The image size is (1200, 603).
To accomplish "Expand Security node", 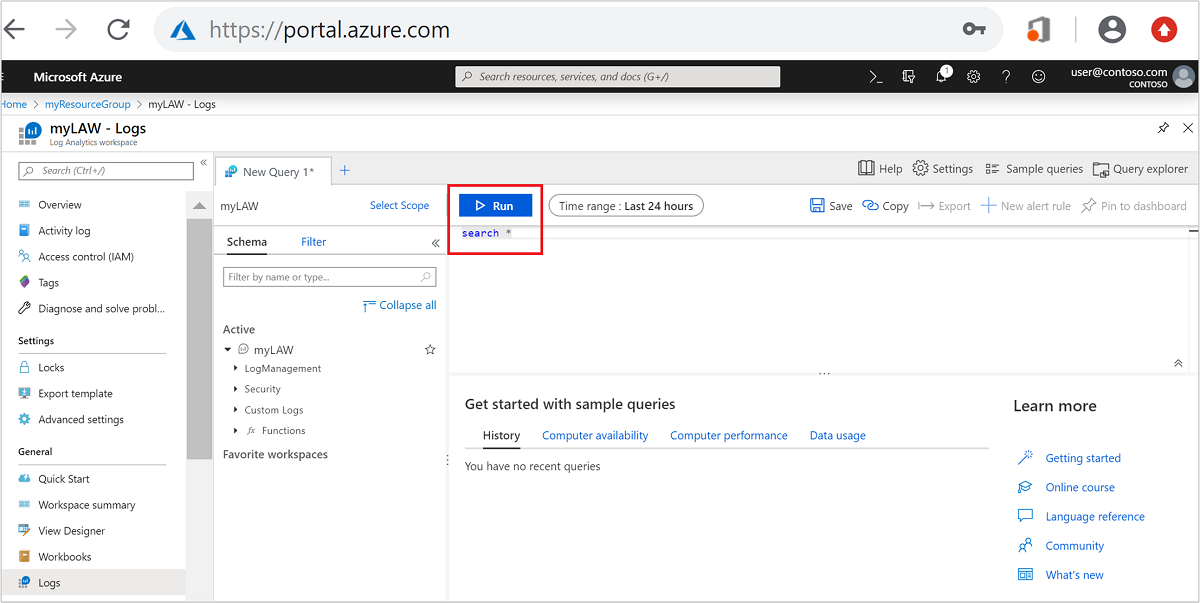I will pos(236,389).
